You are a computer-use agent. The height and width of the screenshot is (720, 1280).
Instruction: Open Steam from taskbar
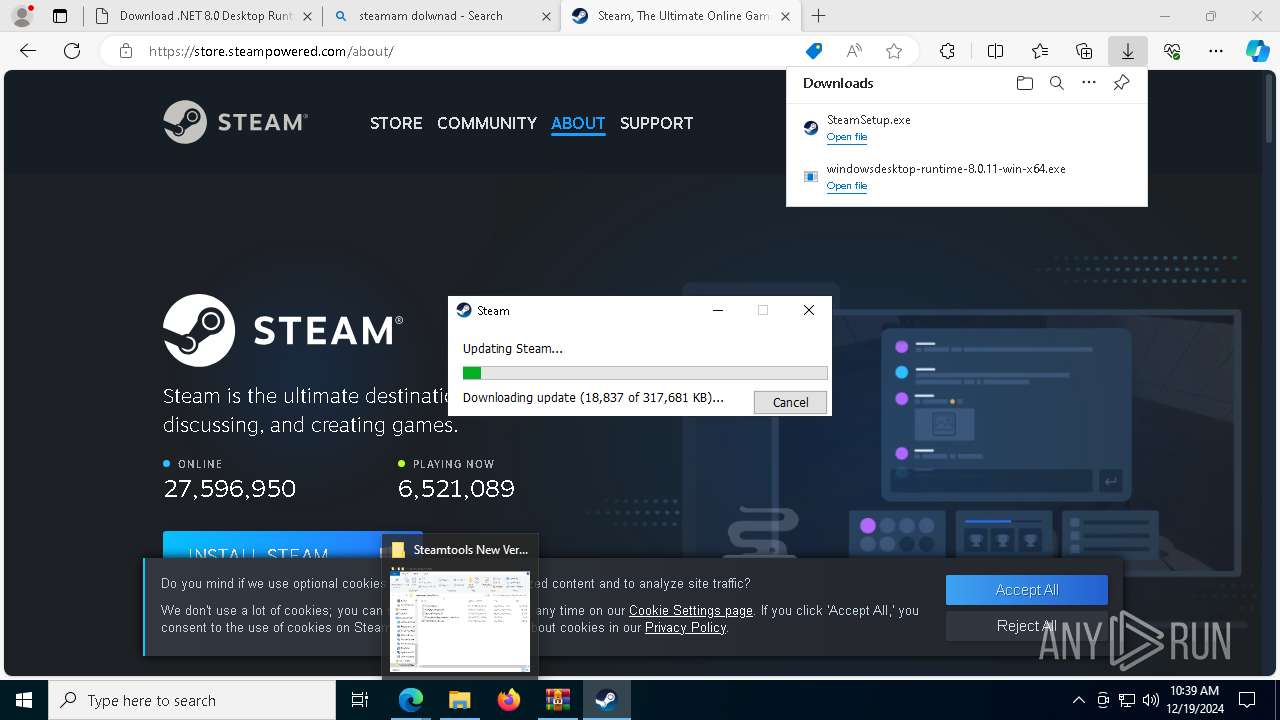coord(606,700)
